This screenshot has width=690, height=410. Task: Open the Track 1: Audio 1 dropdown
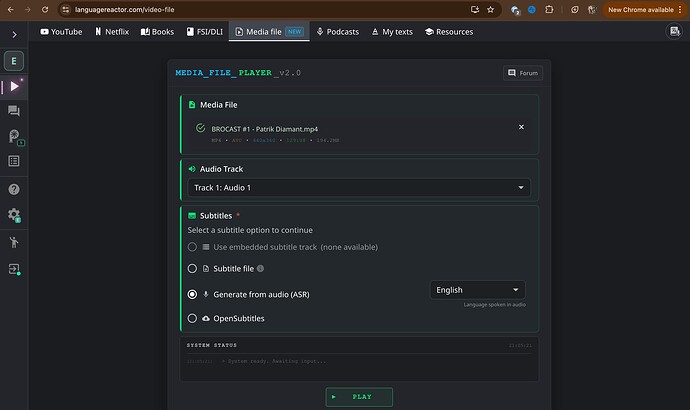[359, 187]
